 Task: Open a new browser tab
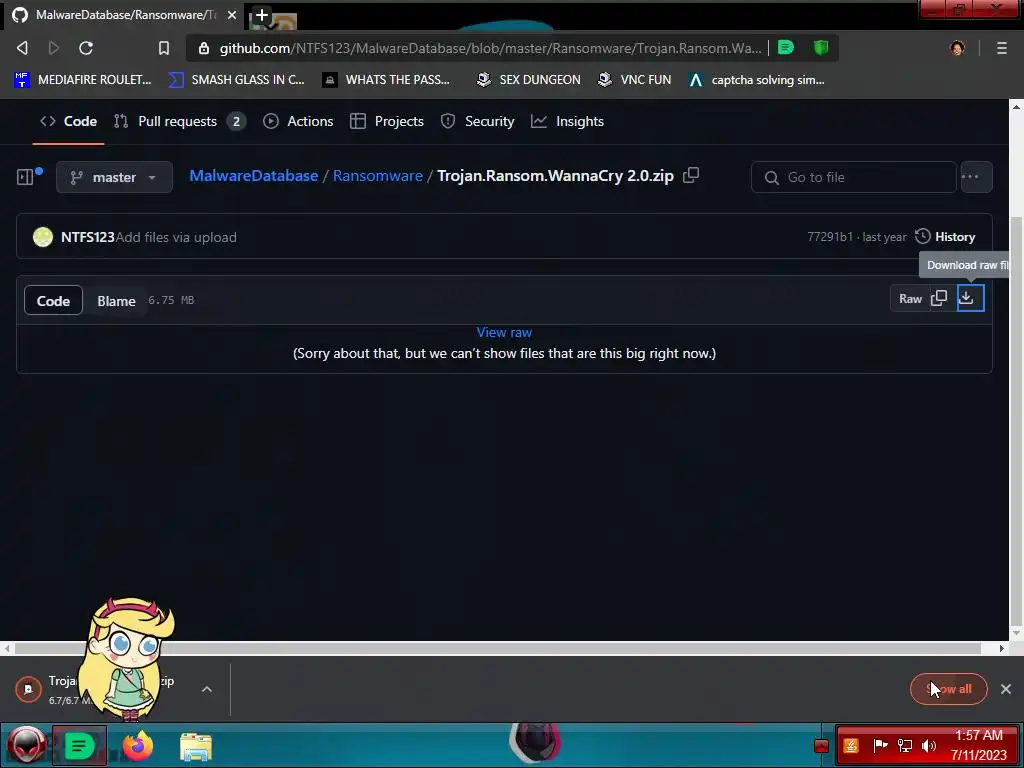tap(261, 15)
